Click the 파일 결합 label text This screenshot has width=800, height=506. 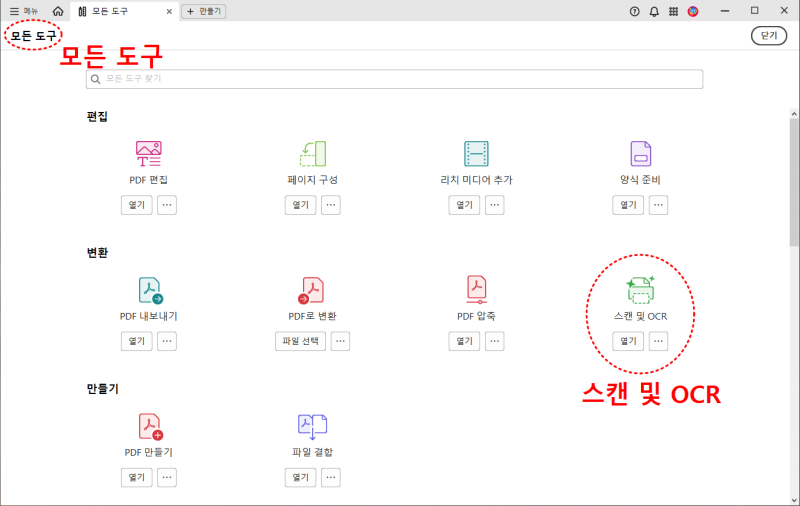click(x=312, y=452)
